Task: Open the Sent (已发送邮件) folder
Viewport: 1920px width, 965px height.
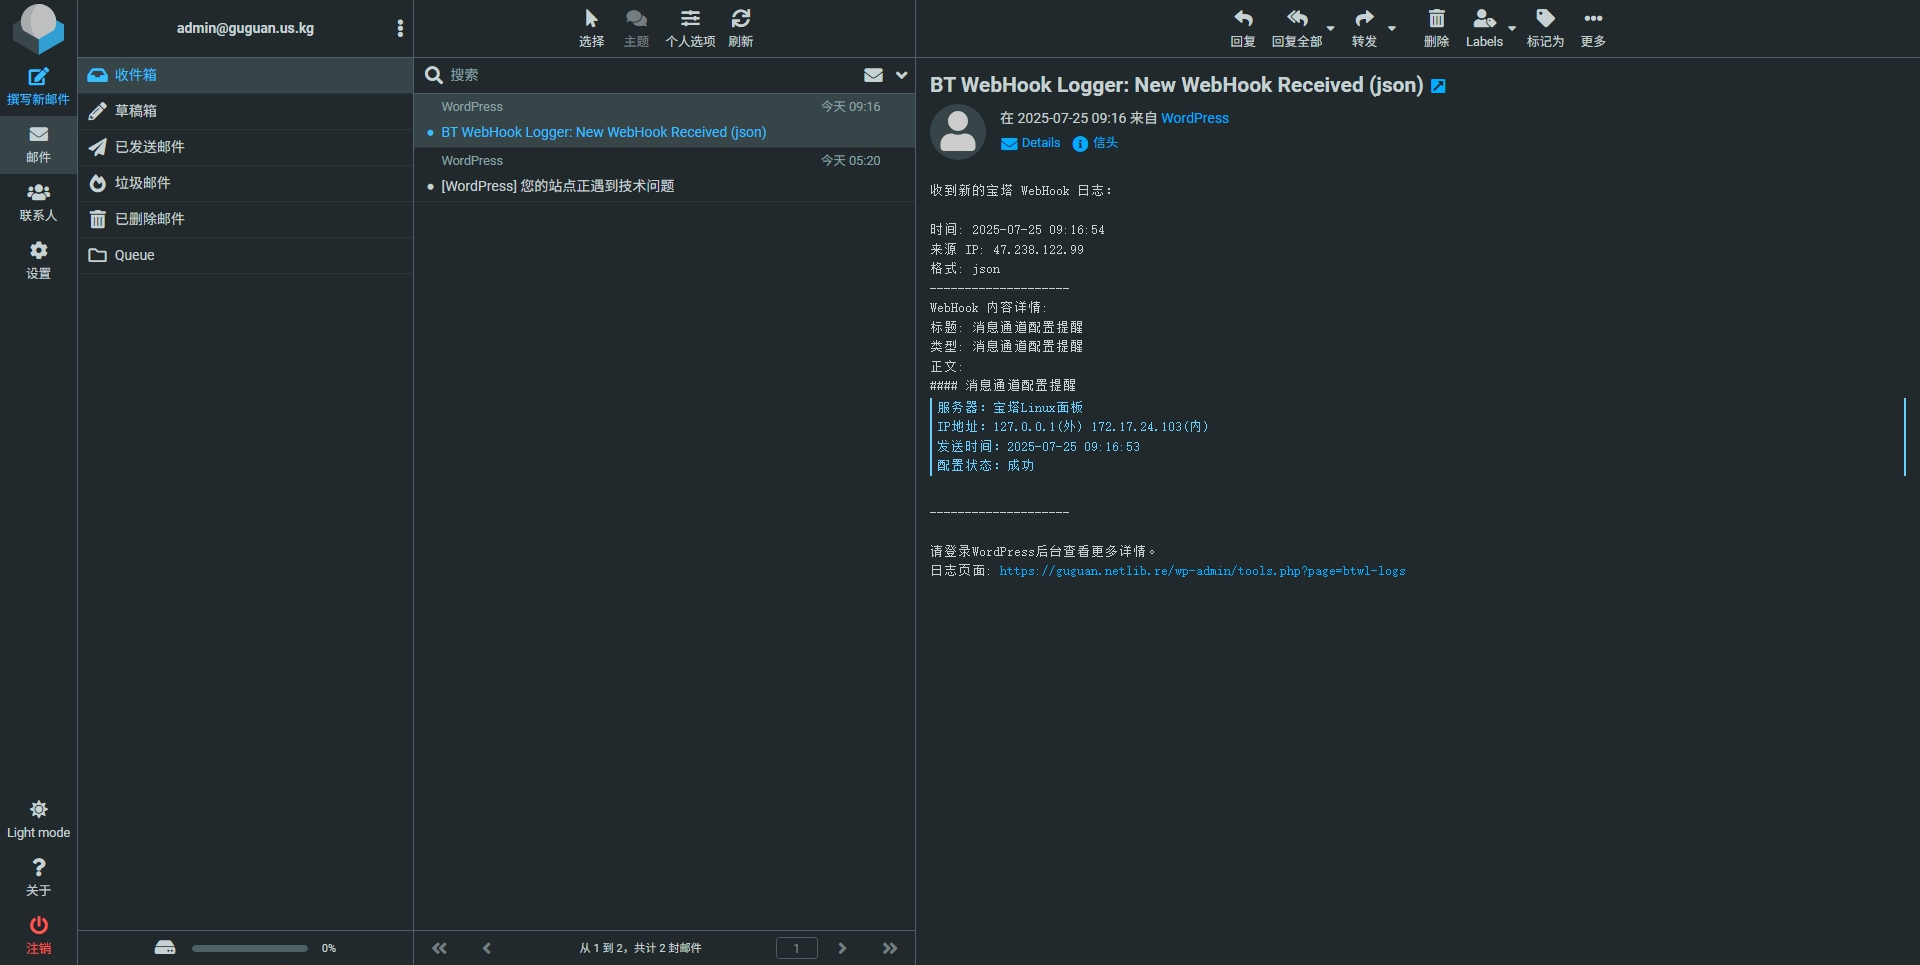Action: coord(245,147)
